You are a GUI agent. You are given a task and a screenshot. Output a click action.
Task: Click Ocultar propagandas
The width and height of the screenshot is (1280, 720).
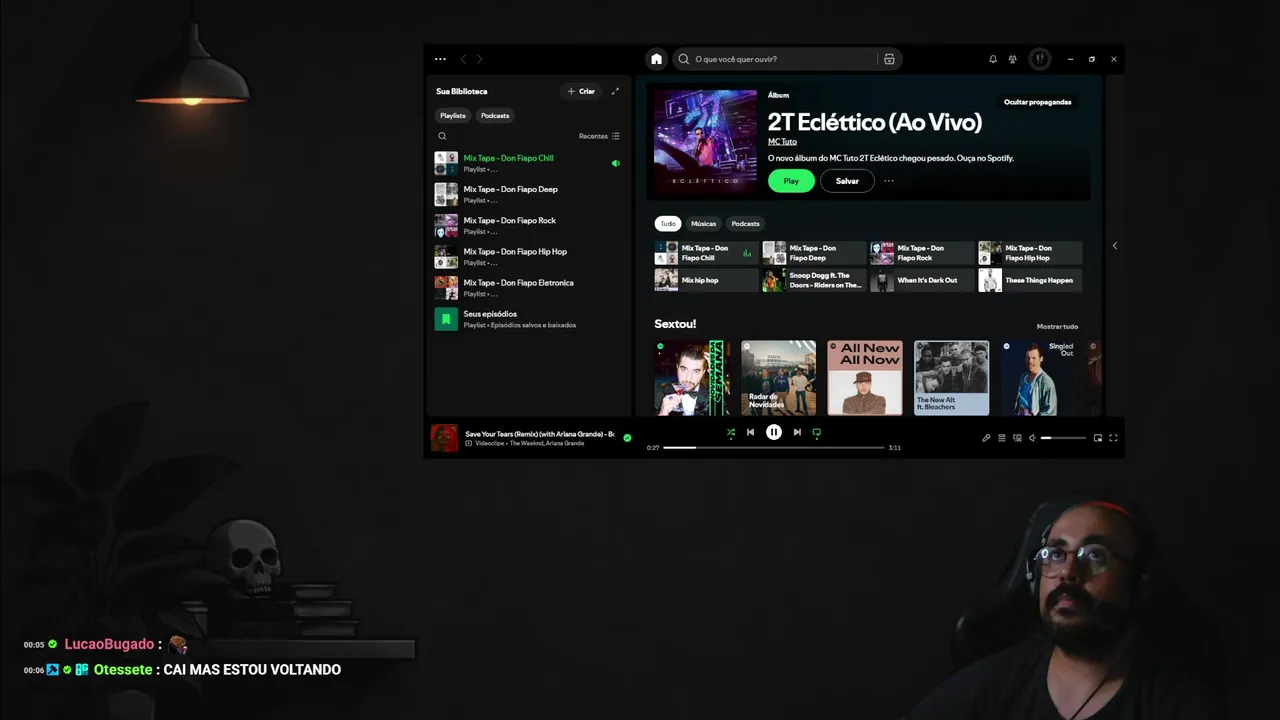1038,102
